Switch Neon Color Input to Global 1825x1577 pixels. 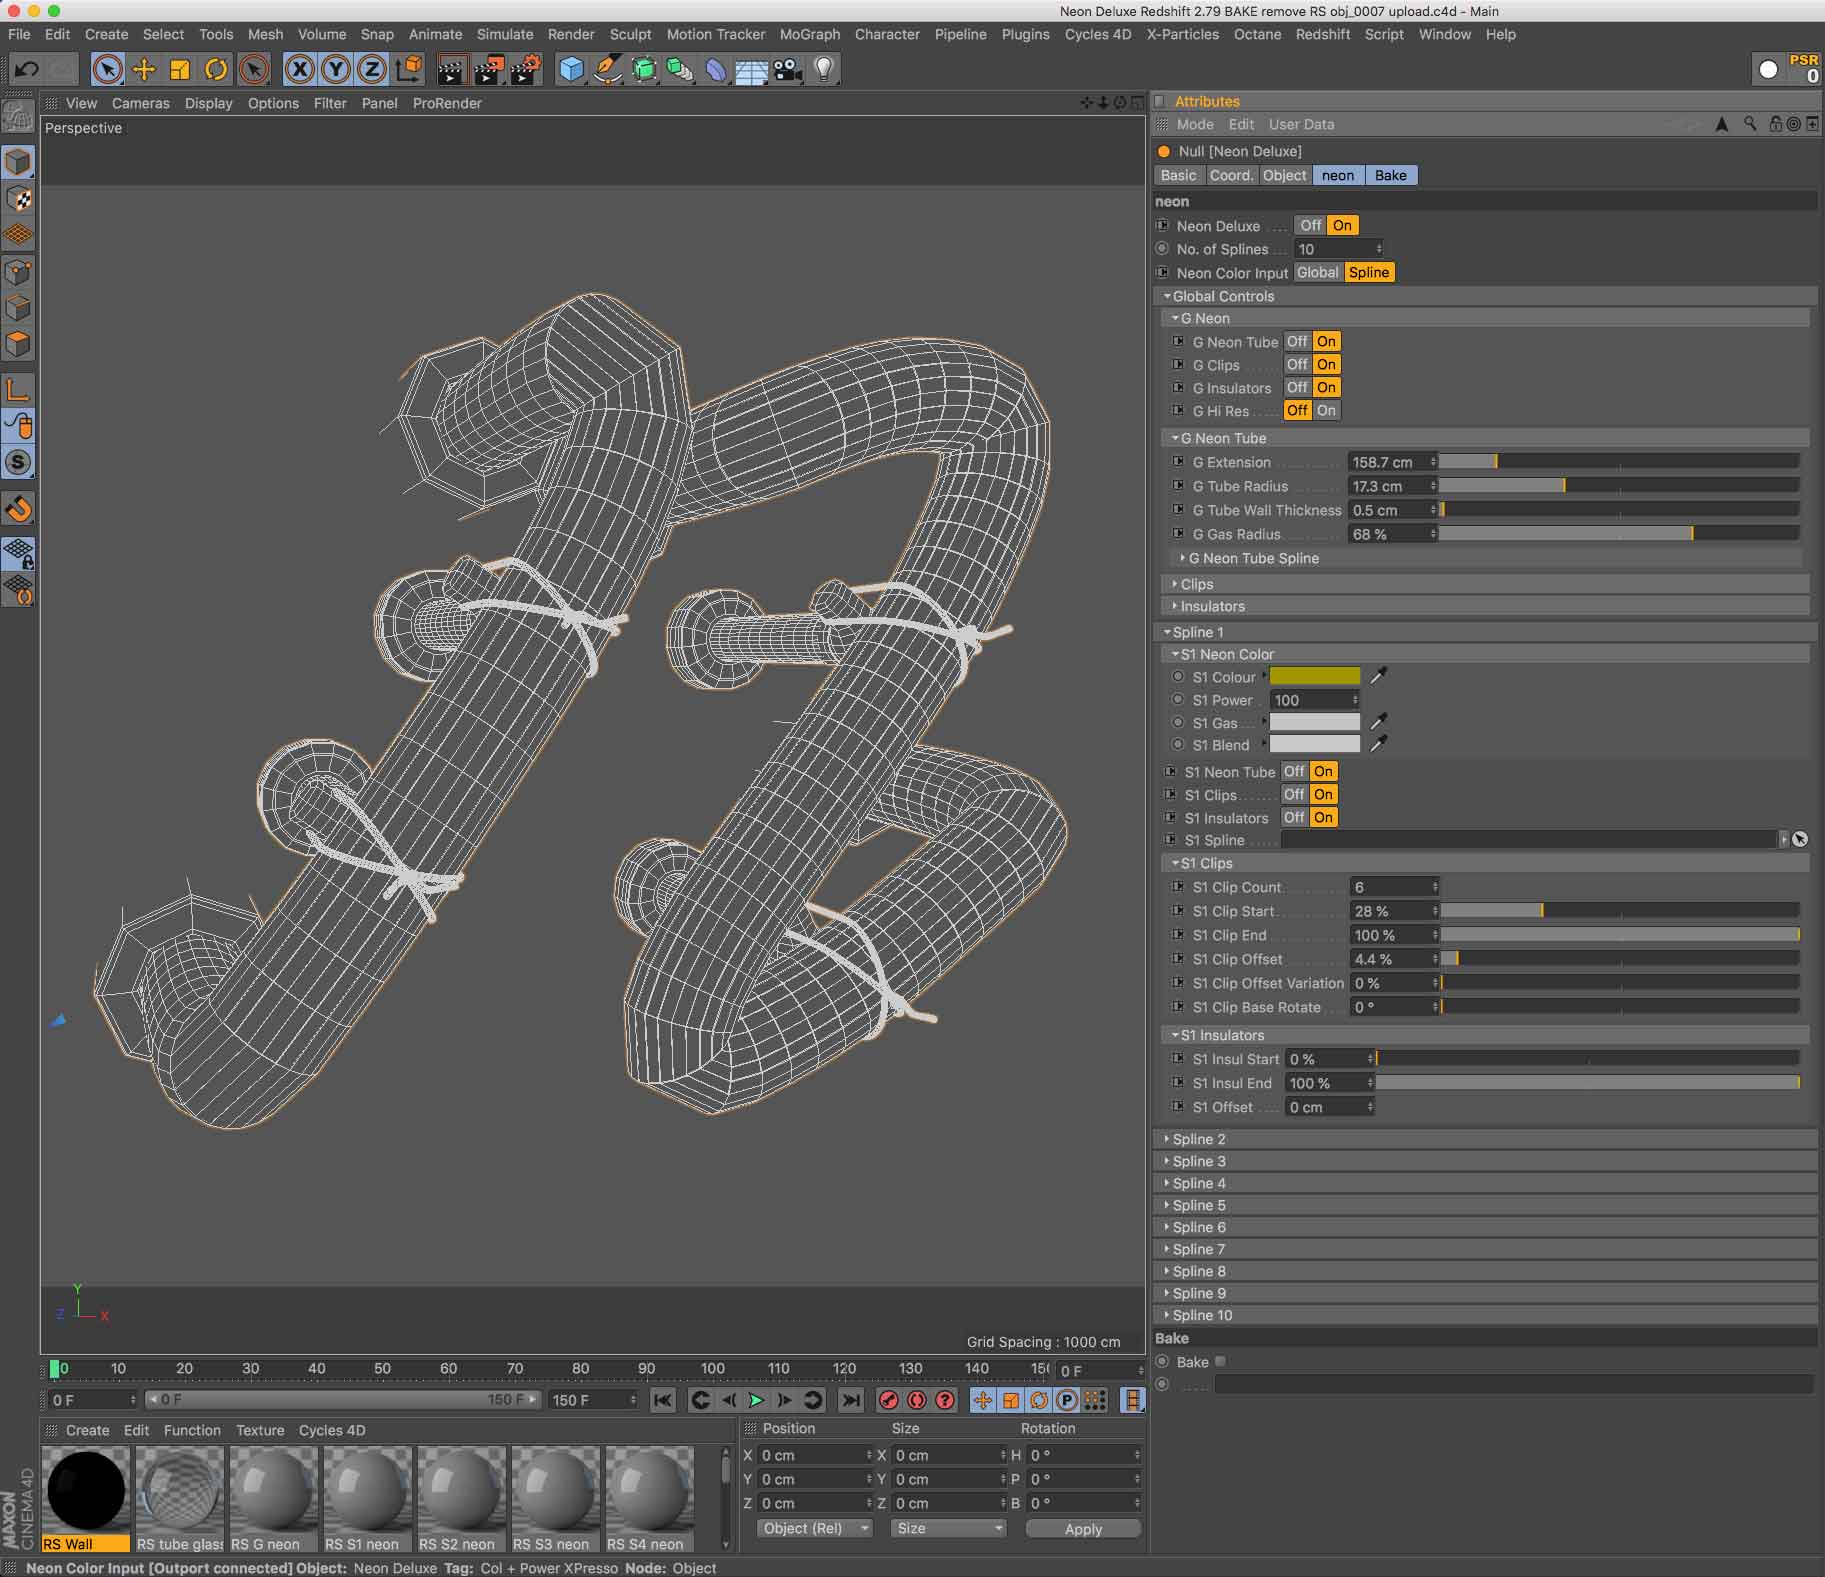pos(1318,272)
